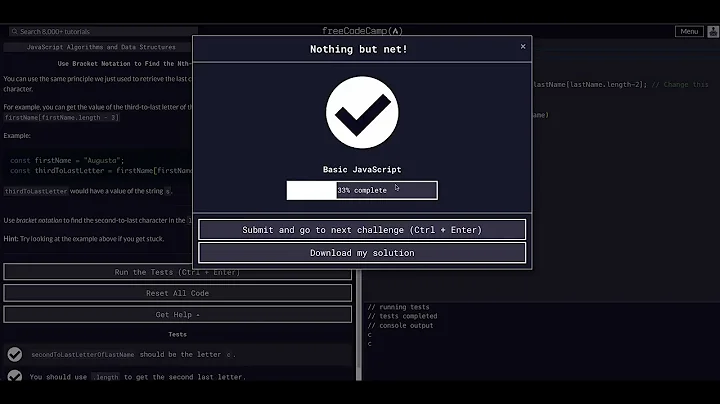Reset All Code button
720x404 pixels.
pos(177,293)
